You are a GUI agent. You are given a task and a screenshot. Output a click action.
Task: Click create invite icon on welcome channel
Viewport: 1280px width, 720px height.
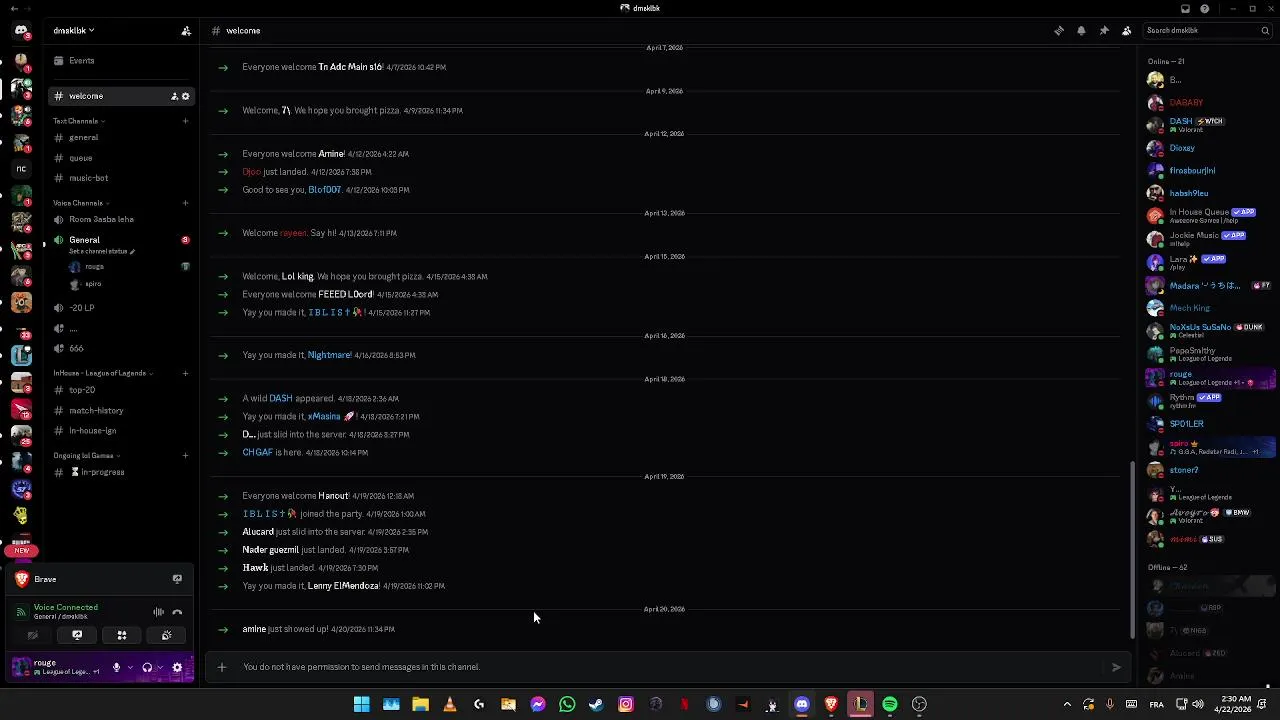[x=174, y=96]
